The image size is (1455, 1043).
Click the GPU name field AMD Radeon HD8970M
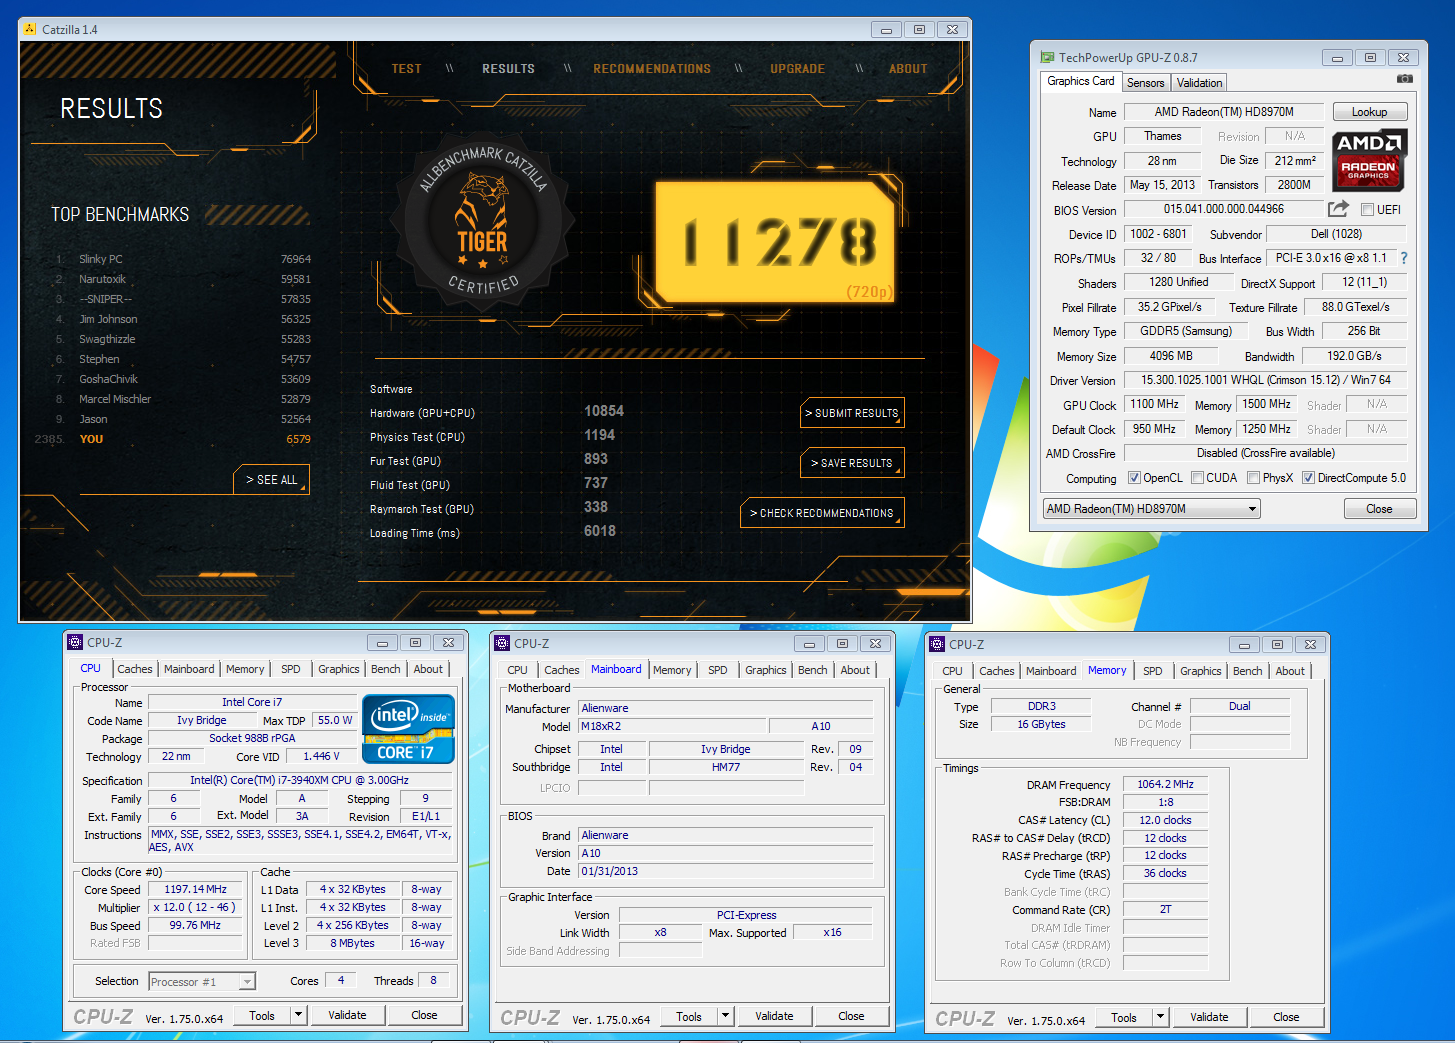pyautogui.click(x=1224, y=112)
